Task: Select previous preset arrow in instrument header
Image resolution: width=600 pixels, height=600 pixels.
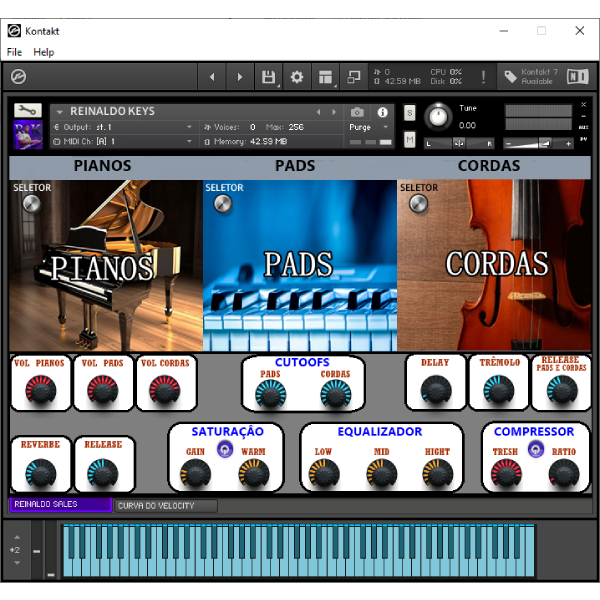Action: point(318,112)
